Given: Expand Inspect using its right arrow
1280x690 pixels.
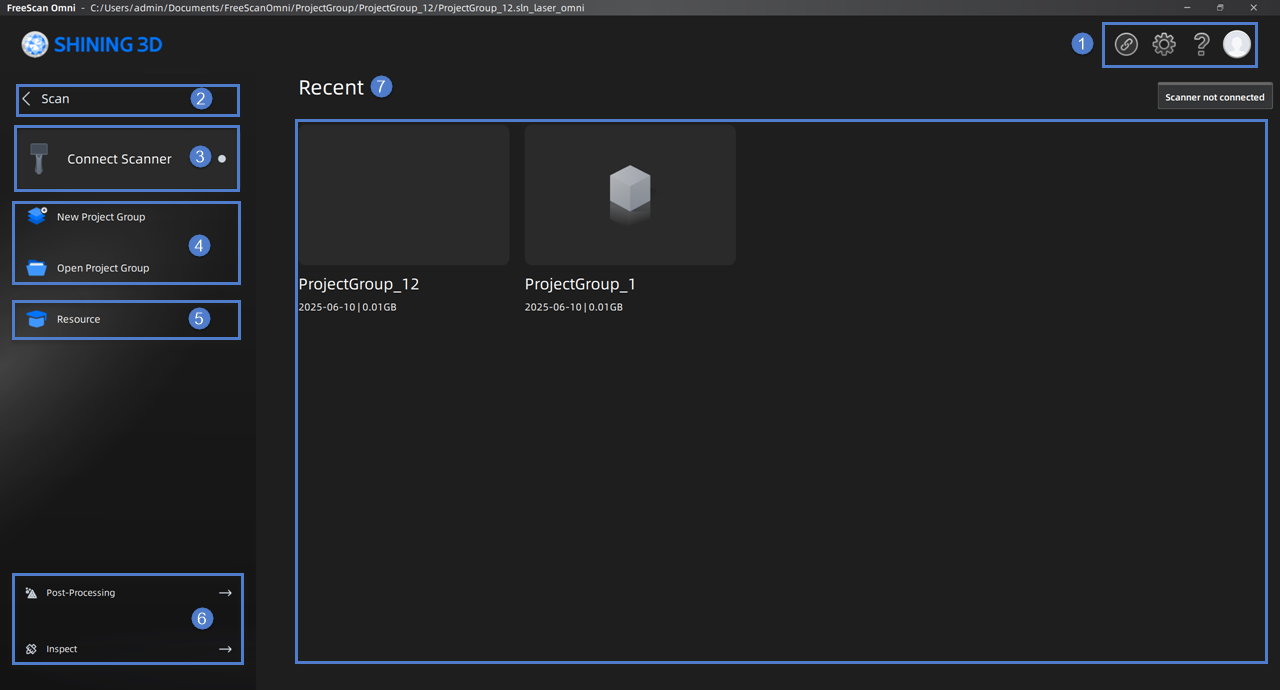Looking at the screenshot, I should point(225,649).
